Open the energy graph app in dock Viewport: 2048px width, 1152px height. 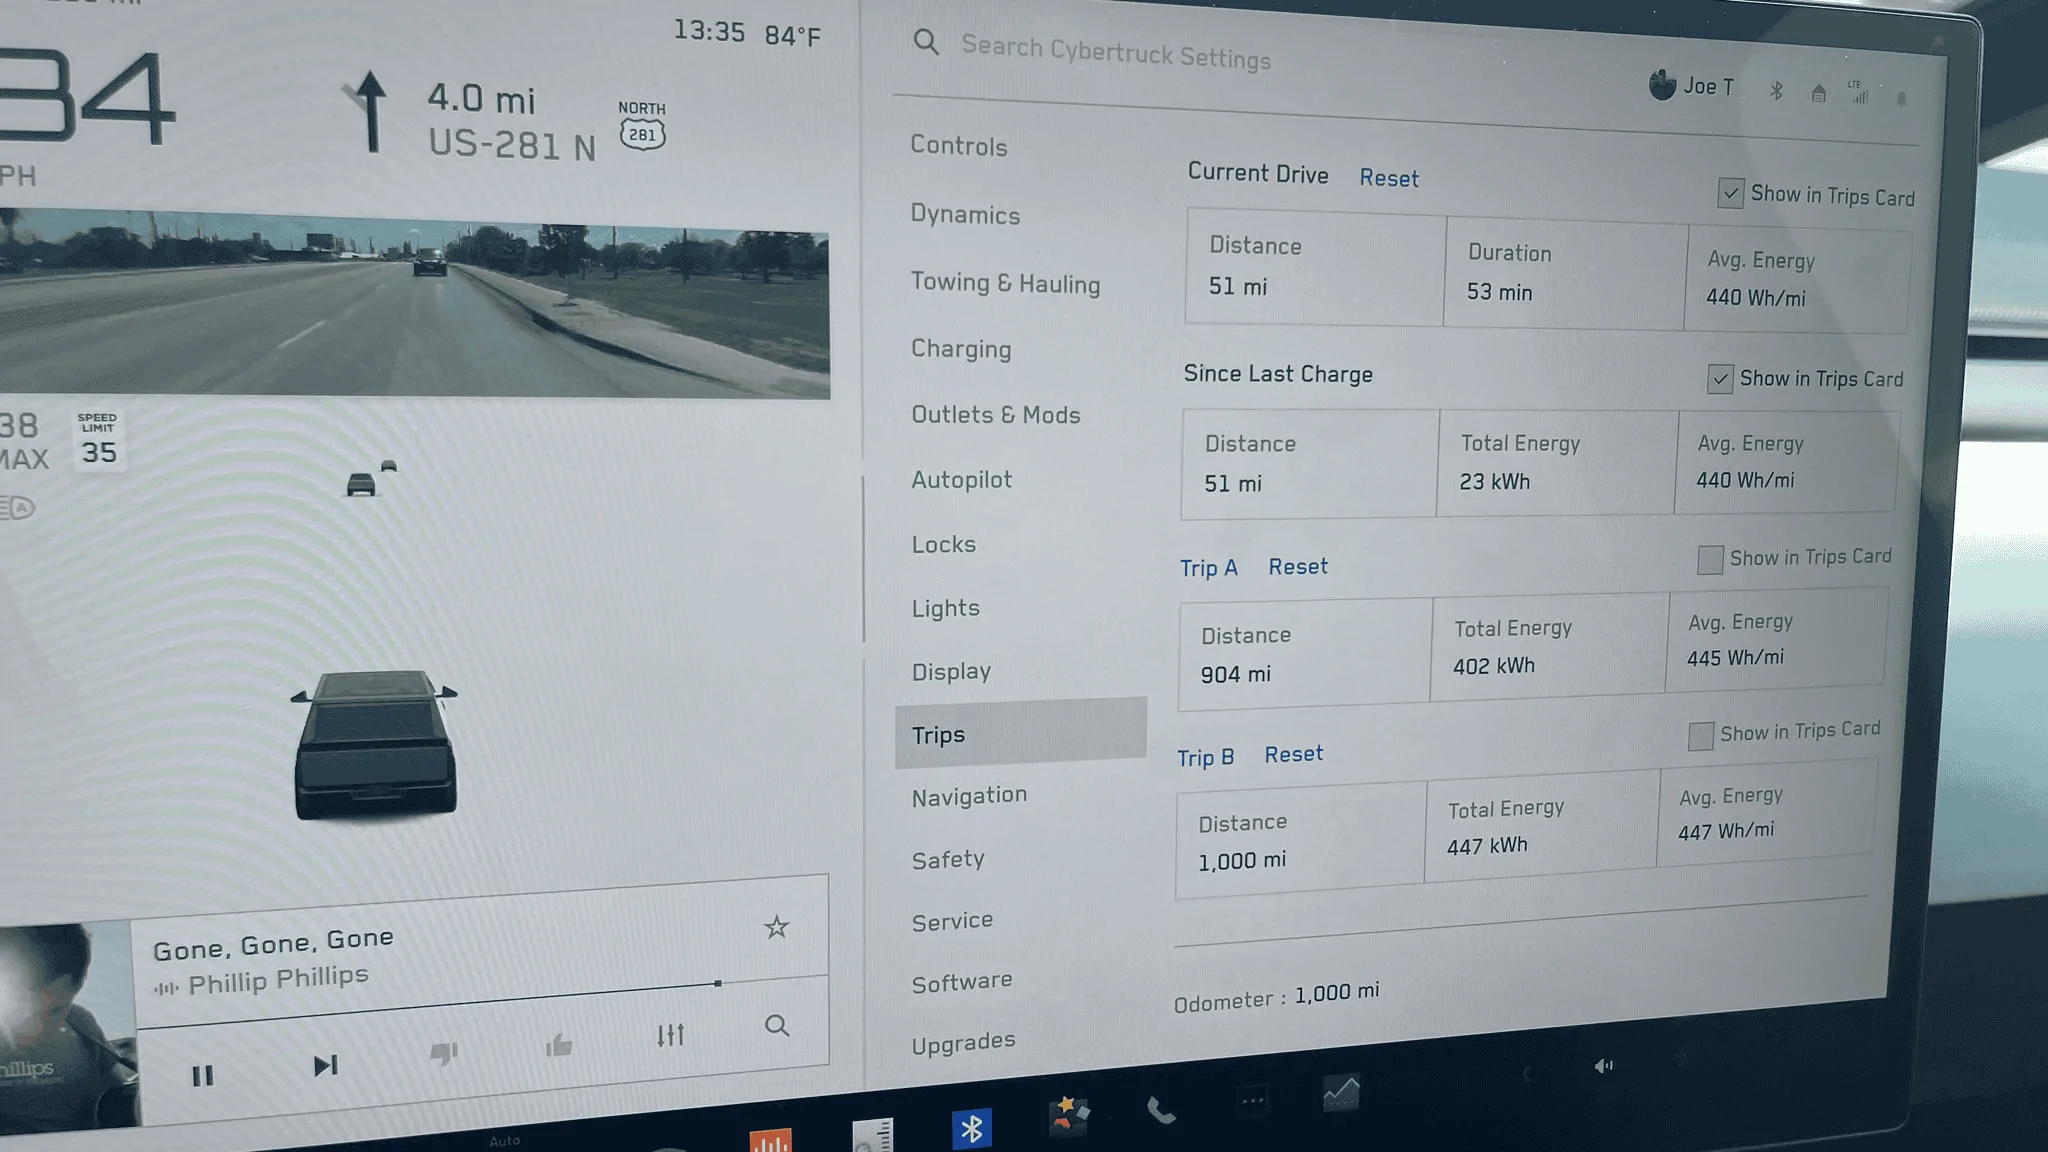point(1341,1091)
